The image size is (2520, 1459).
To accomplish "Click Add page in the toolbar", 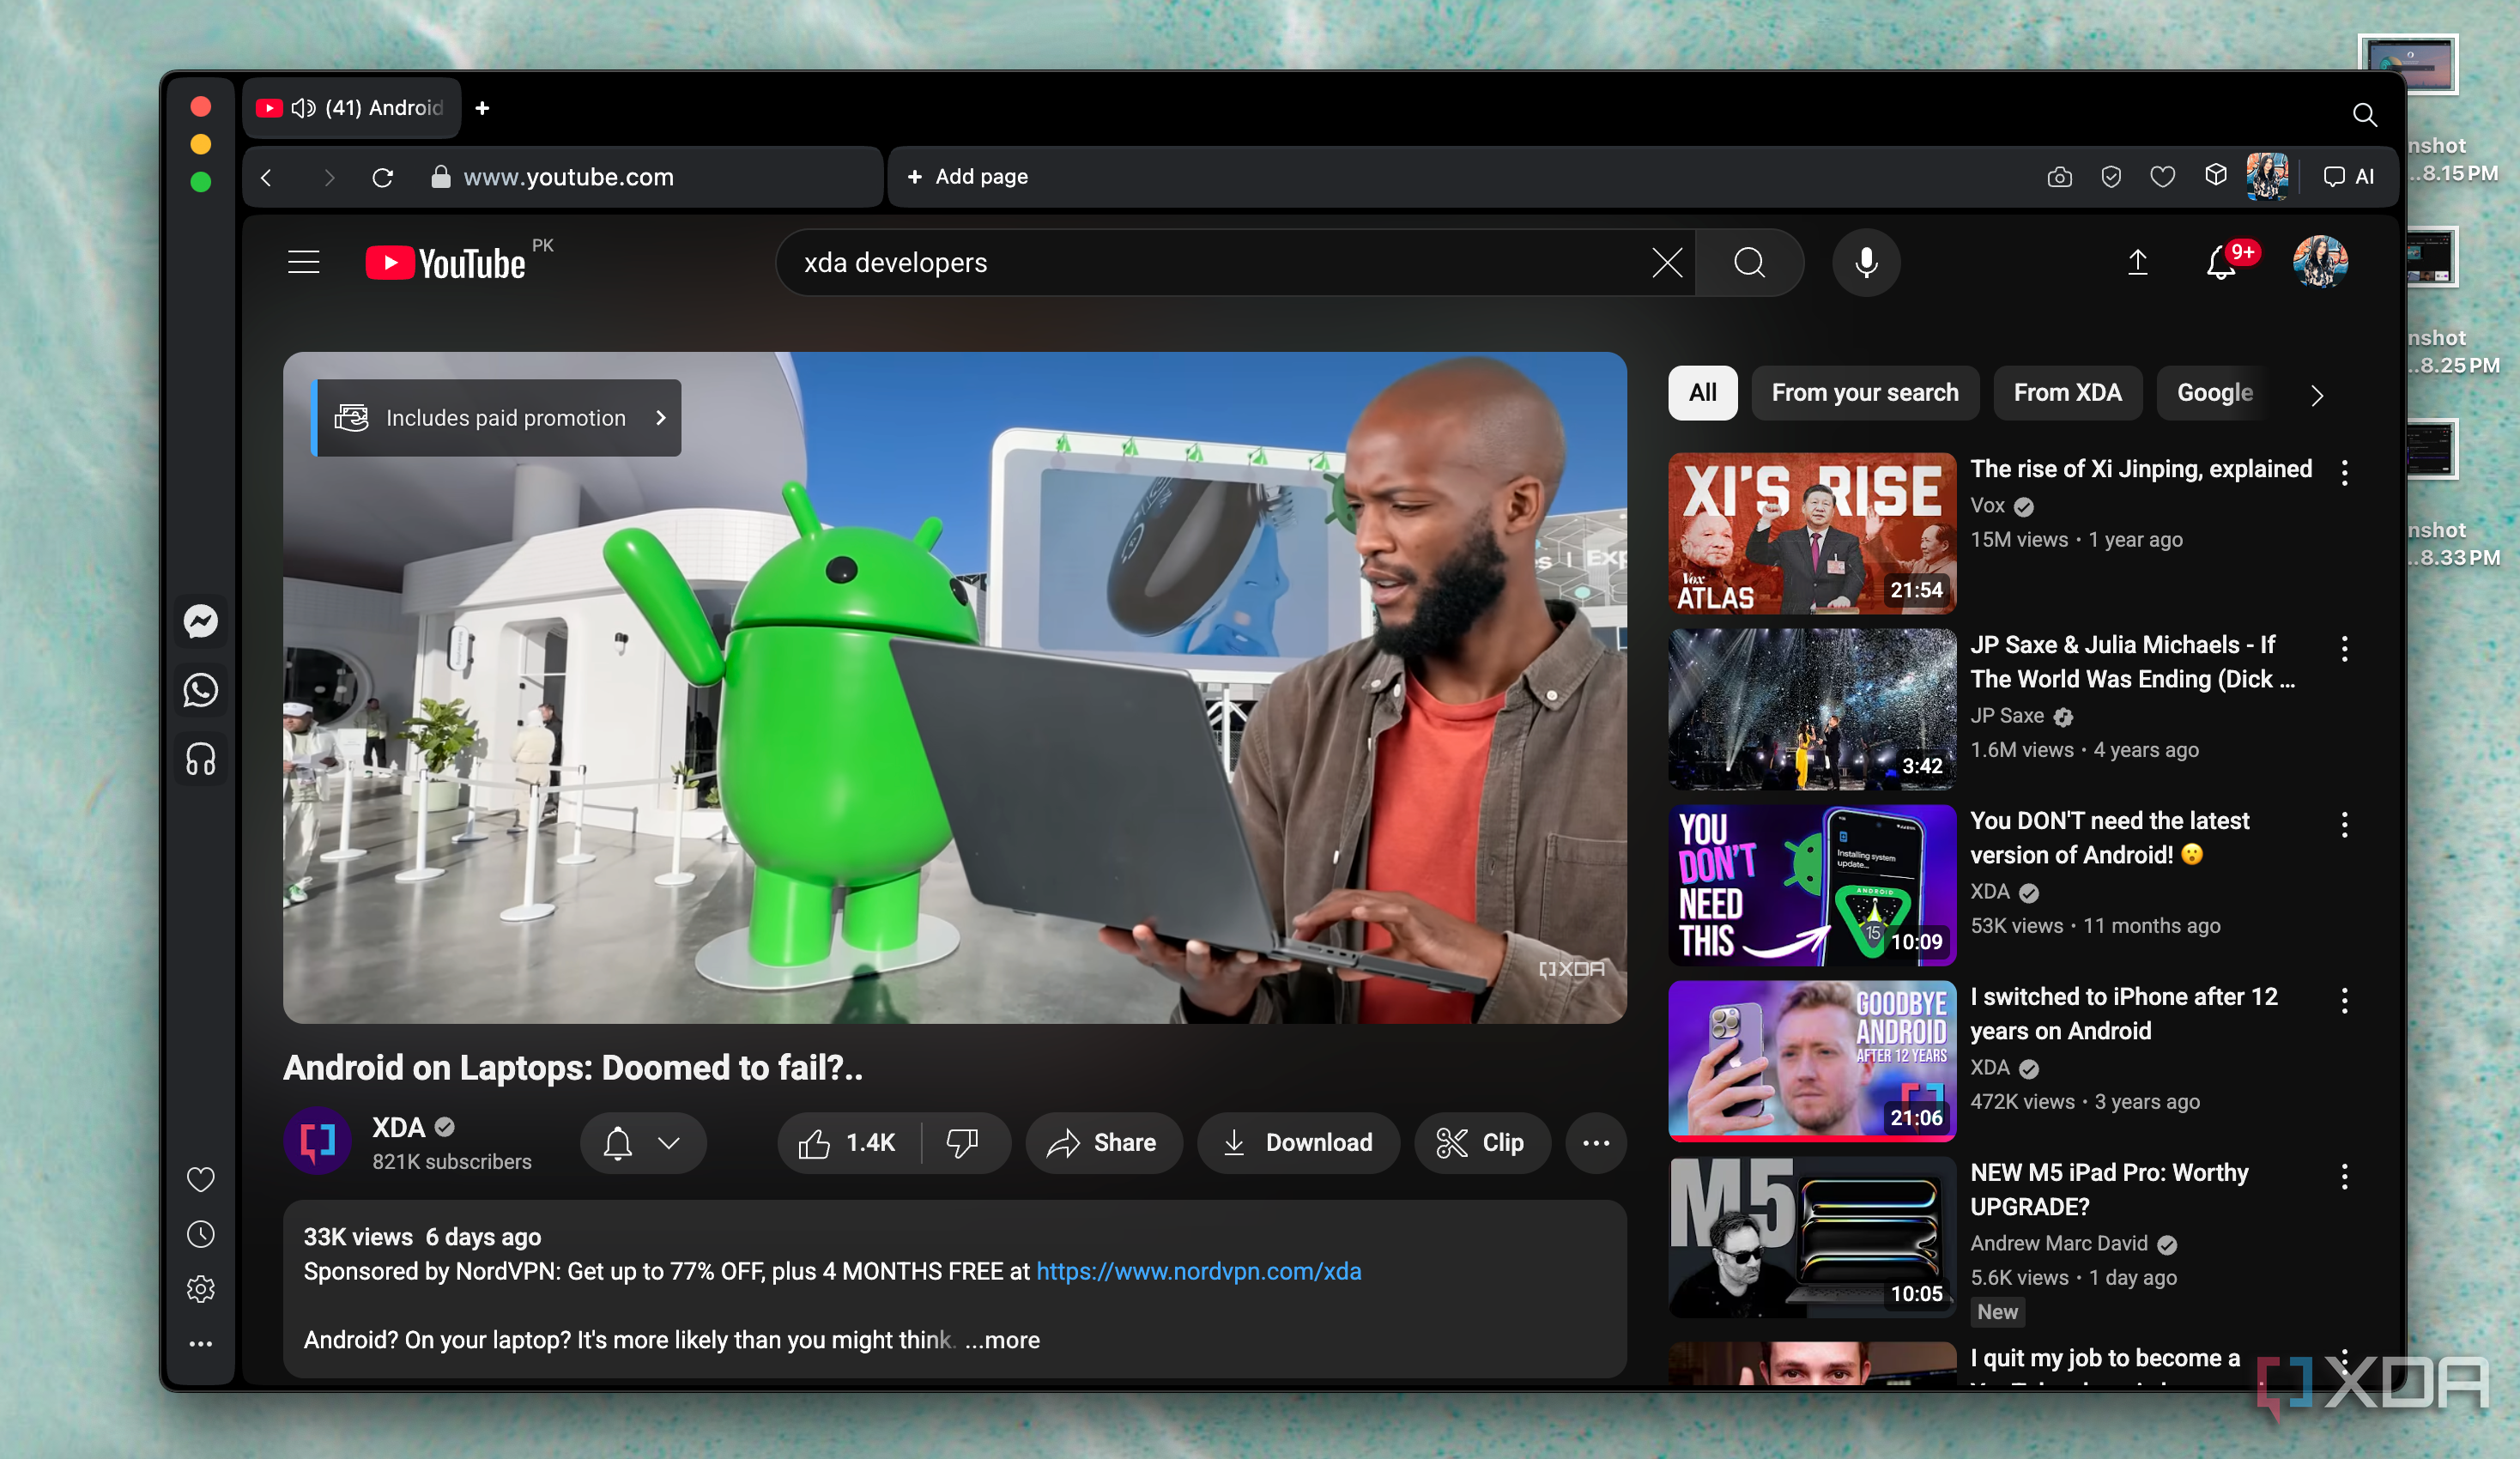I will pos(967,177).
